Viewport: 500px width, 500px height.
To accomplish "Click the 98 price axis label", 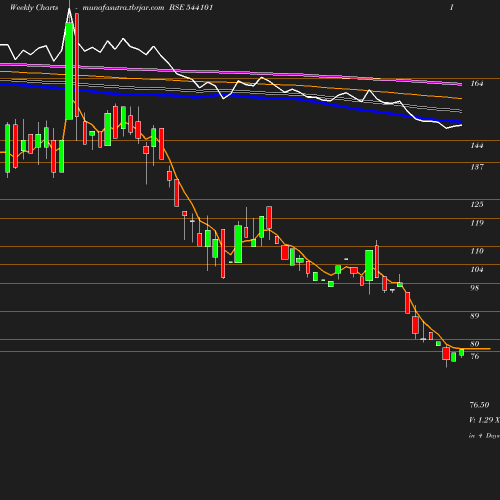I will 475,288.
